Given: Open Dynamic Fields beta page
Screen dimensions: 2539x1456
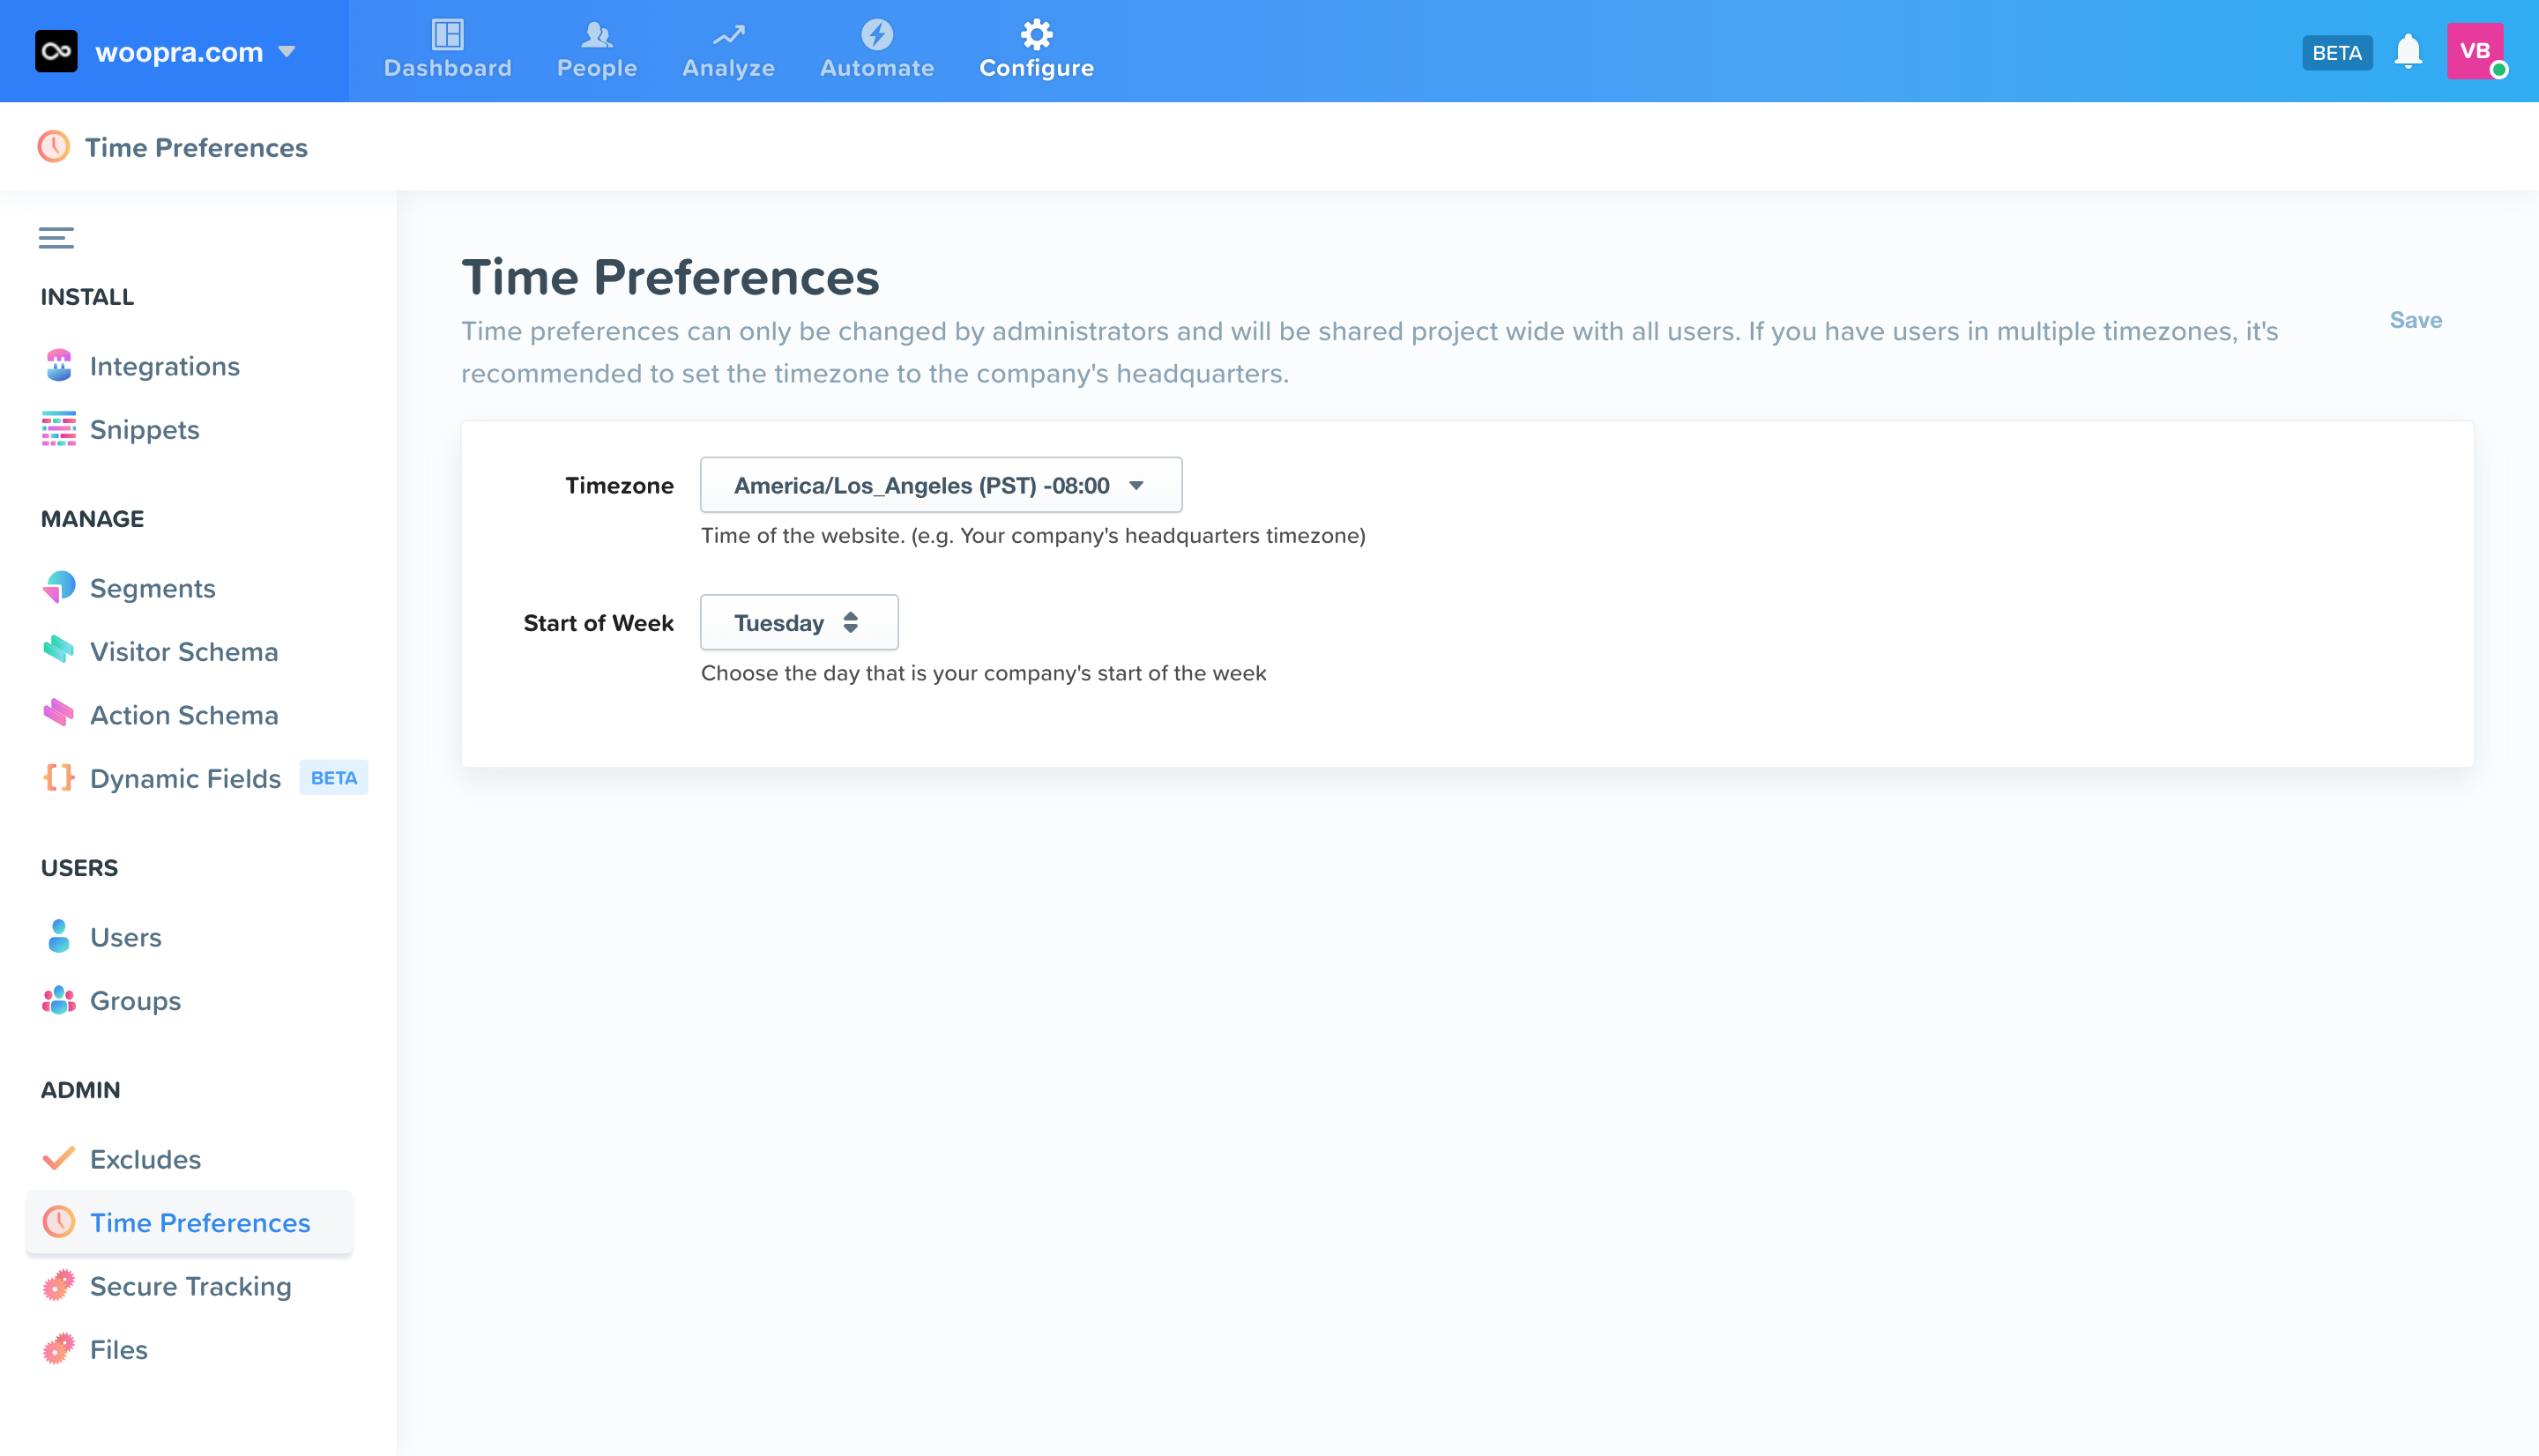Looking at the screenshot, I should click(185, 778).
